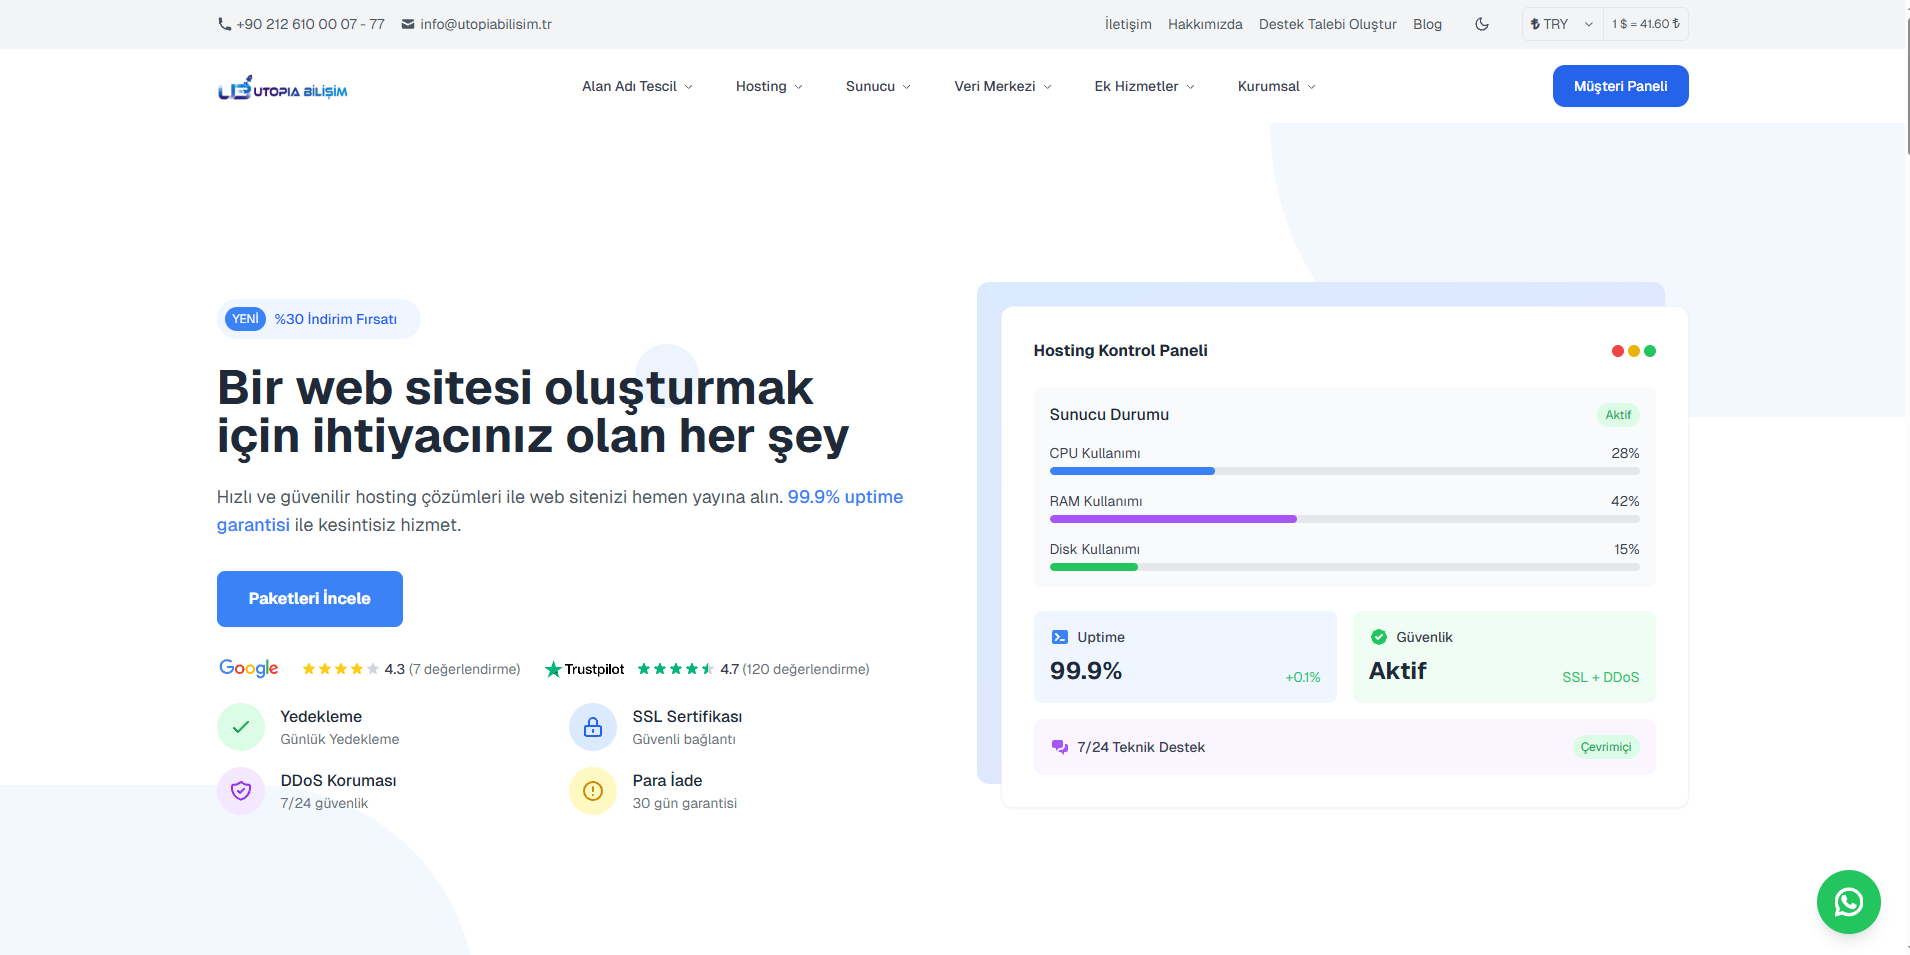The height and width of the screenshot is (955, 1910).
Task: Click the Para İade warning icon
Action: point(593,791)
